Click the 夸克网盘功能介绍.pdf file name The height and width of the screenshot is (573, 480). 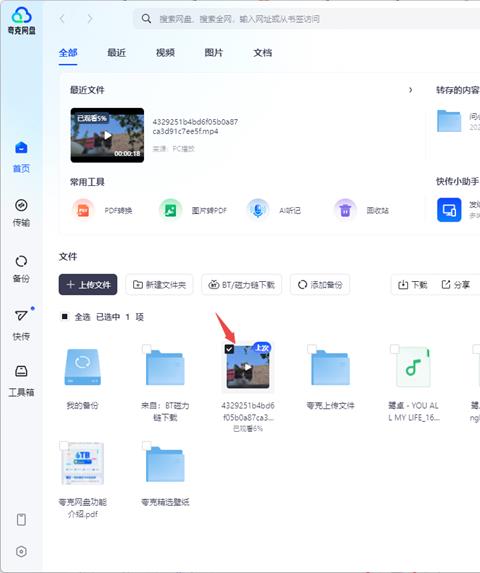tap(83, 508)
